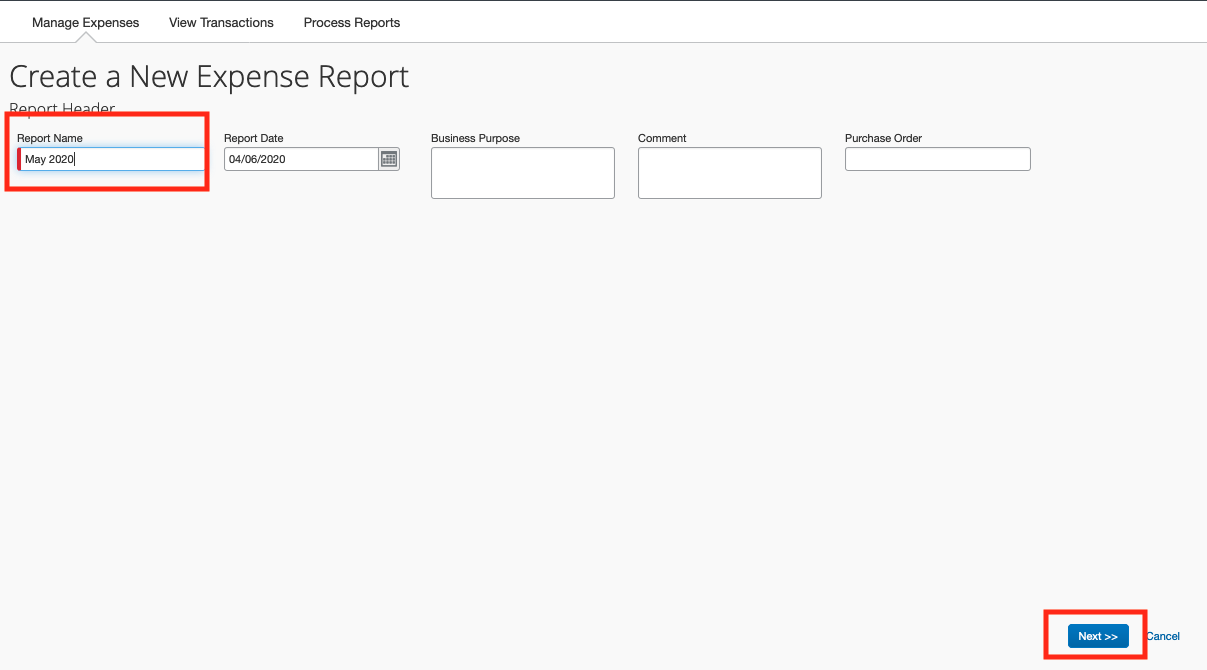
Task: Select the Comment text area
Action: (x=730, y=173)
